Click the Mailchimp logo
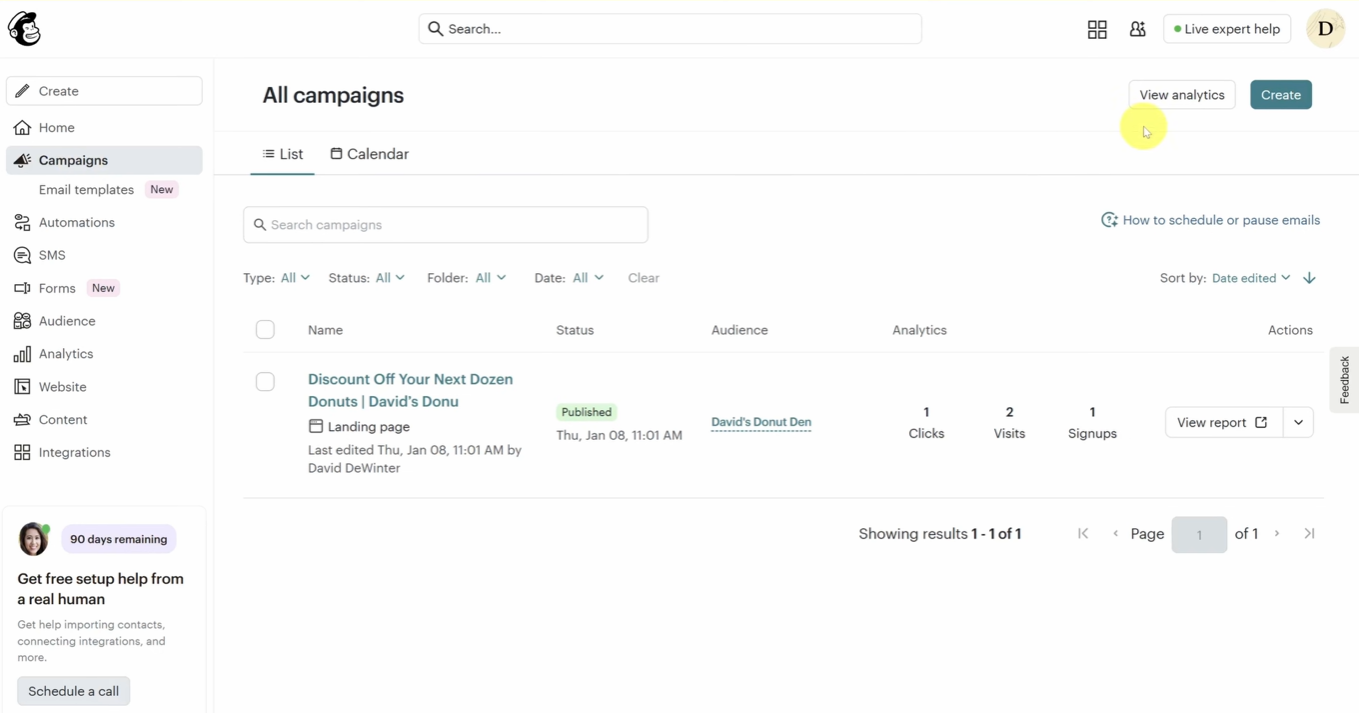The image size is (1359, 713). (24, 29)
